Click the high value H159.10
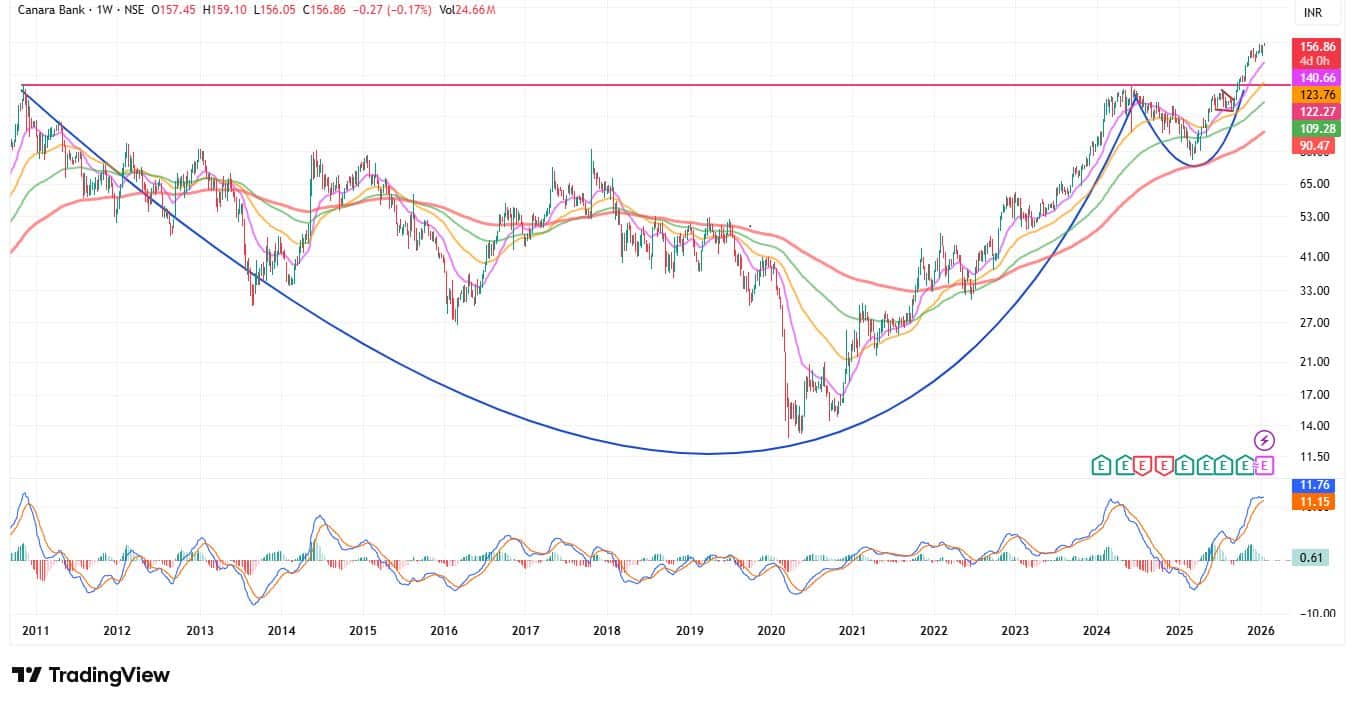 (x=225, y=10)
